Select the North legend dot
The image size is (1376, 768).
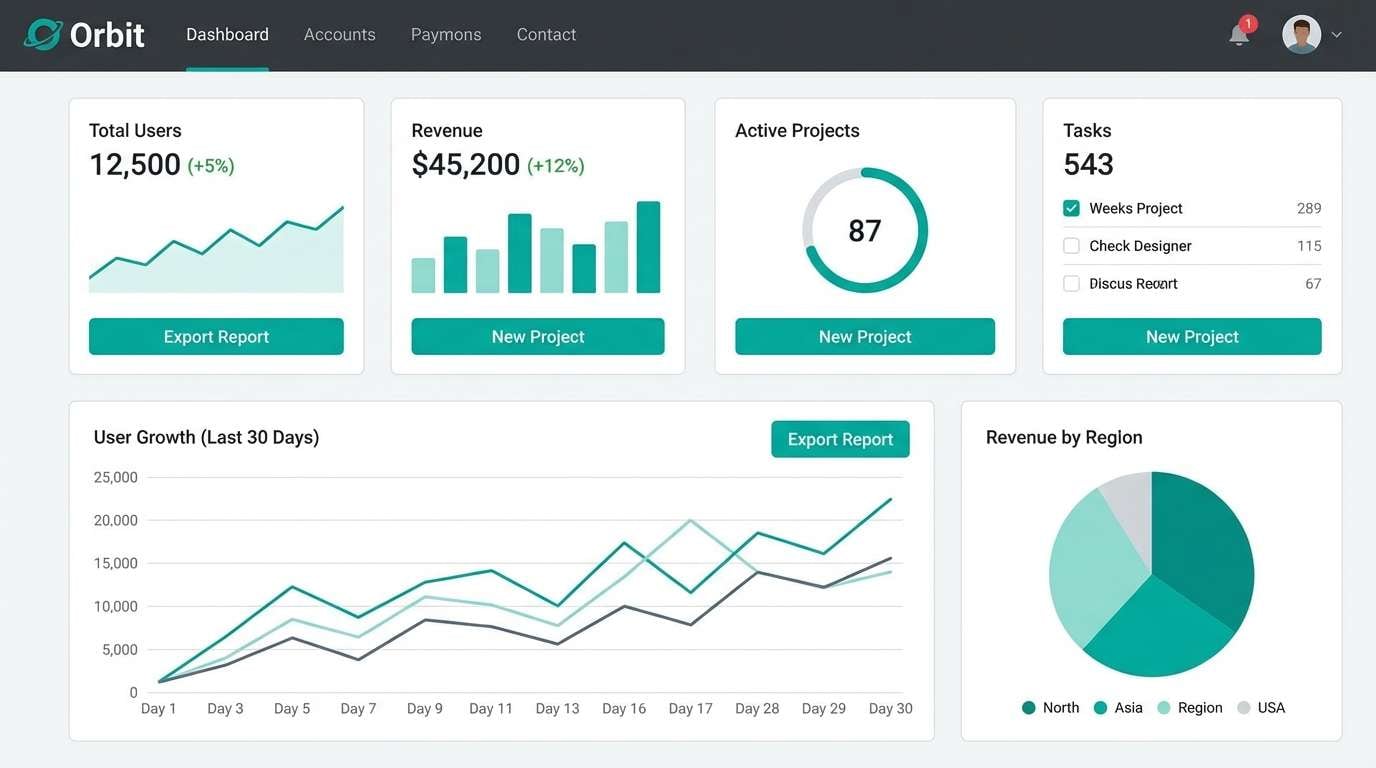tap(1029, 707)
